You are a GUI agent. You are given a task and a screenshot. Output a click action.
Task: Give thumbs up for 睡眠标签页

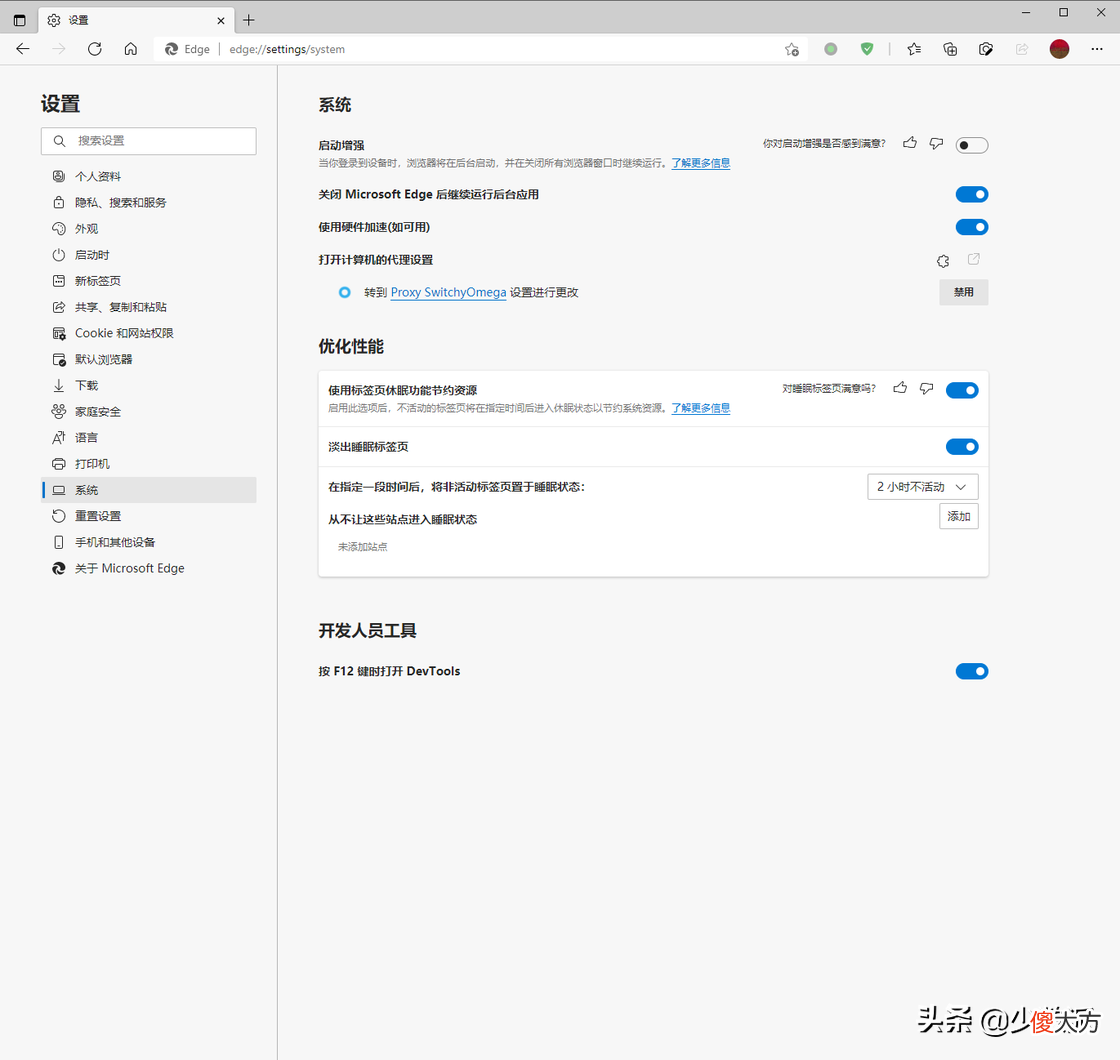tap(900, 389)
